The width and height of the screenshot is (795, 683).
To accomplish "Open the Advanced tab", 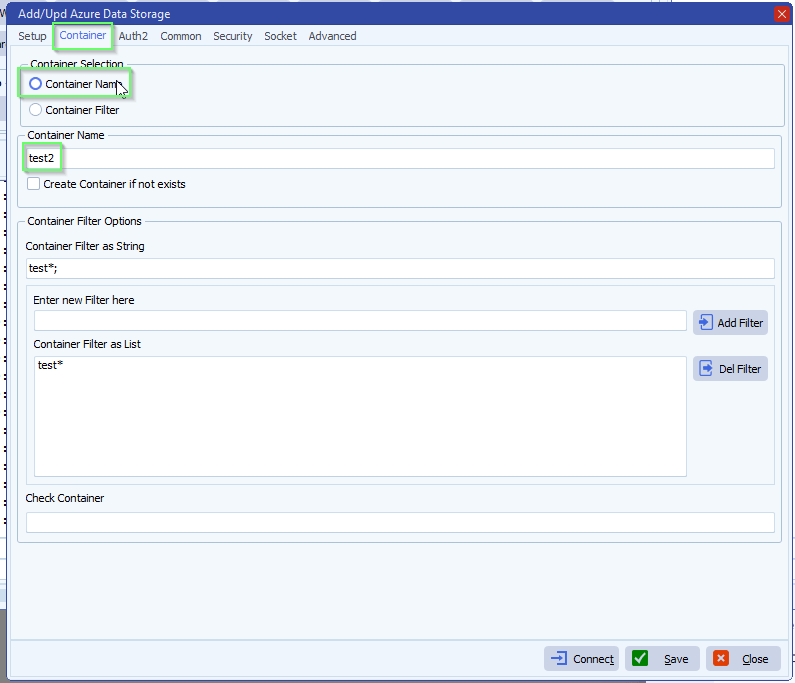I will coord(333,36).
